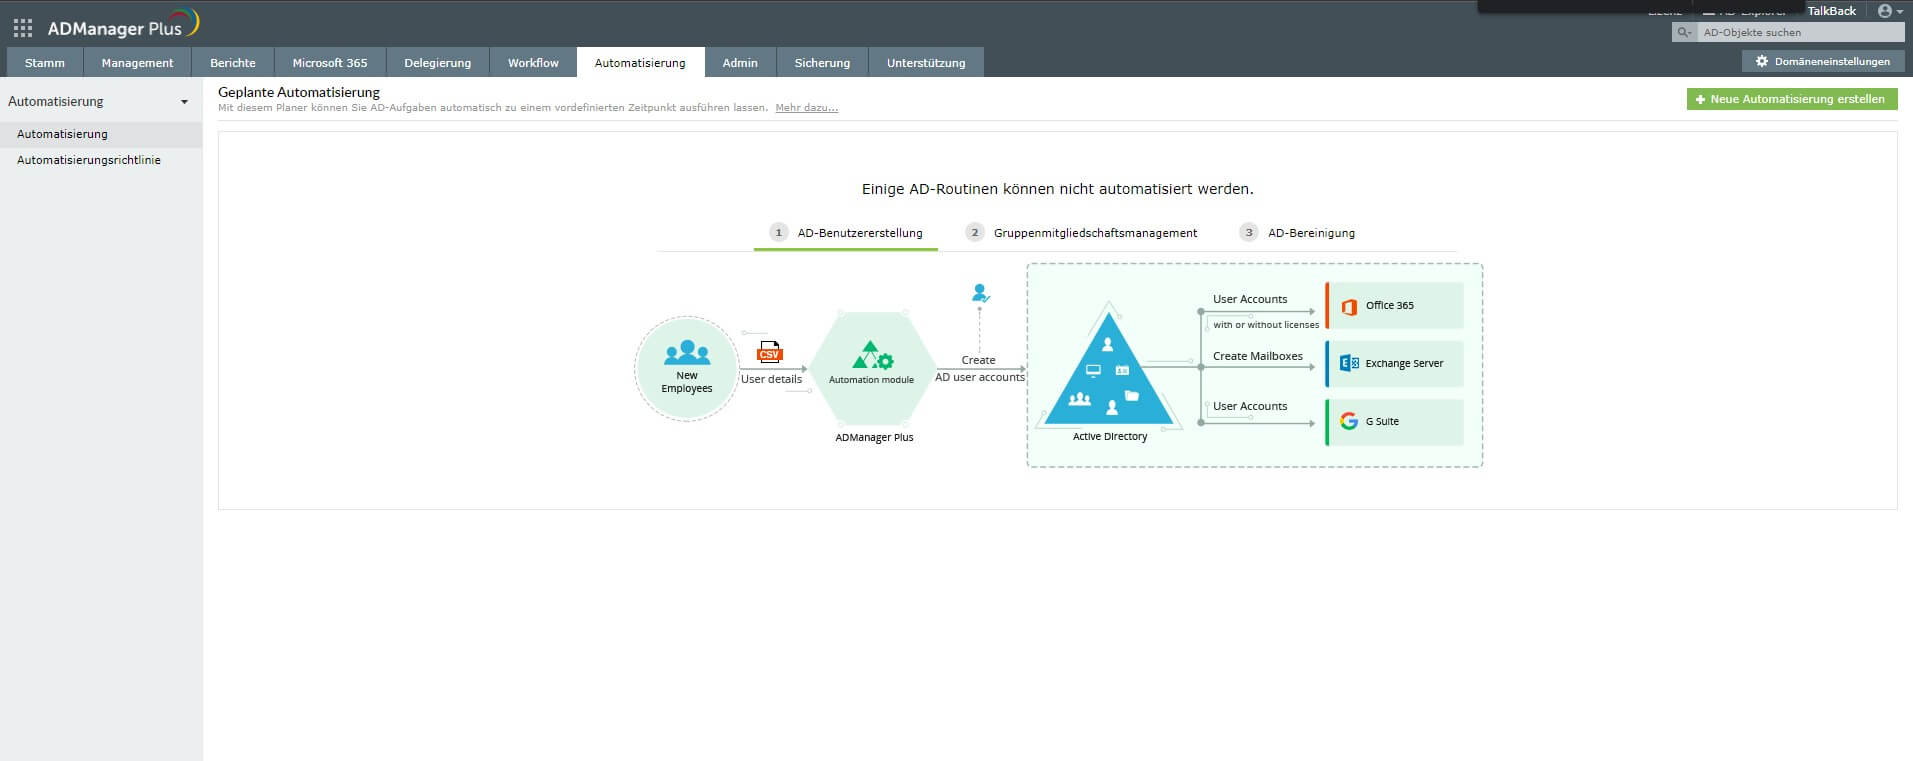Select step 3 AD-Bereinigung

(1297, 233)
